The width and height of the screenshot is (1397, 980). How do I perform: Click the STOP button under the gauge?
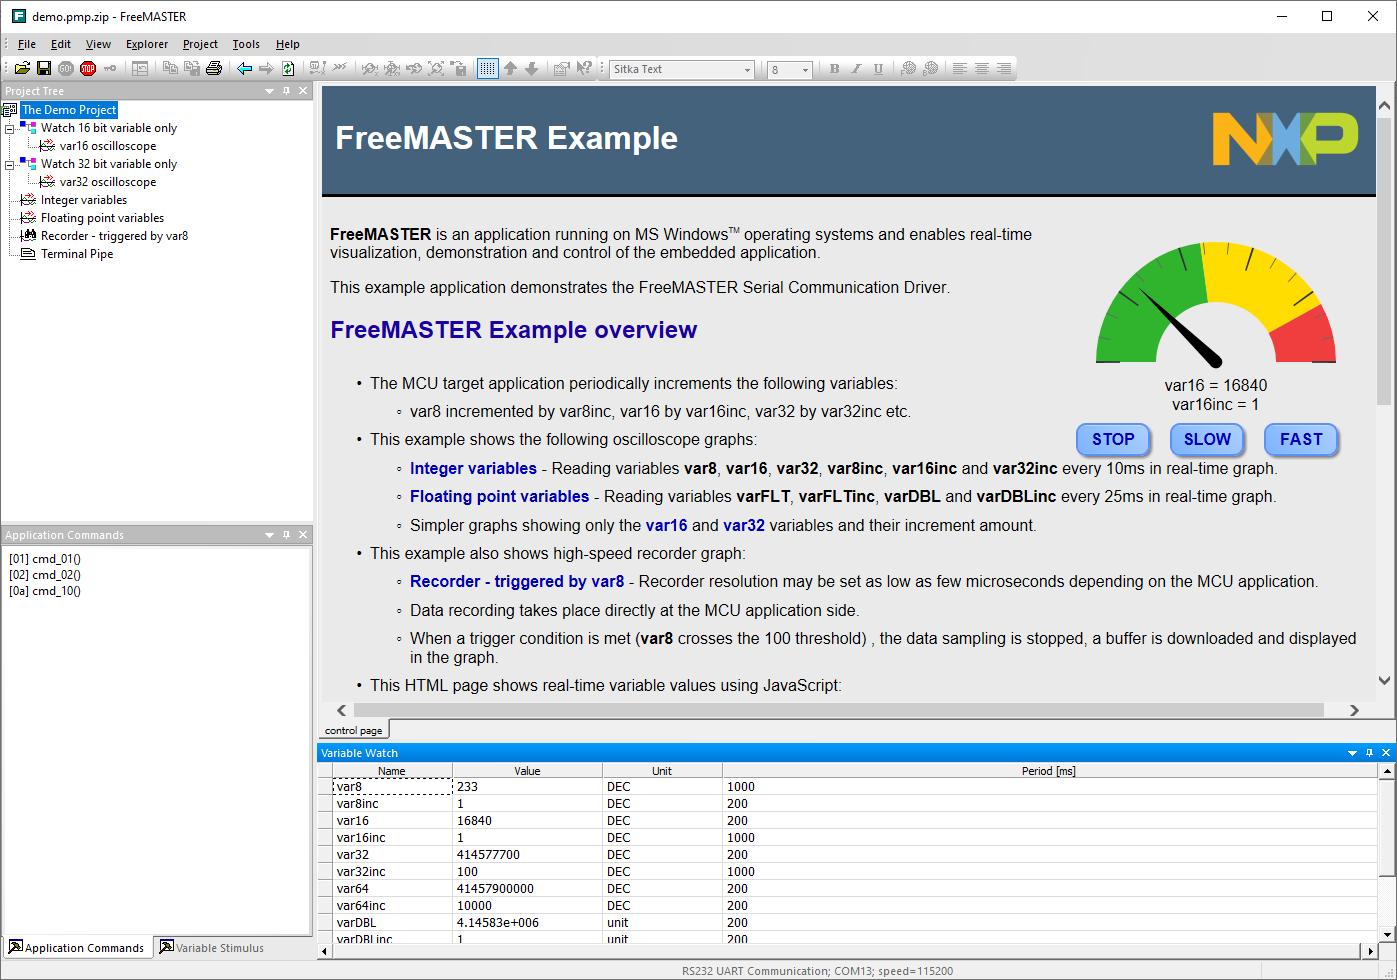click(x=1113, y=439)
